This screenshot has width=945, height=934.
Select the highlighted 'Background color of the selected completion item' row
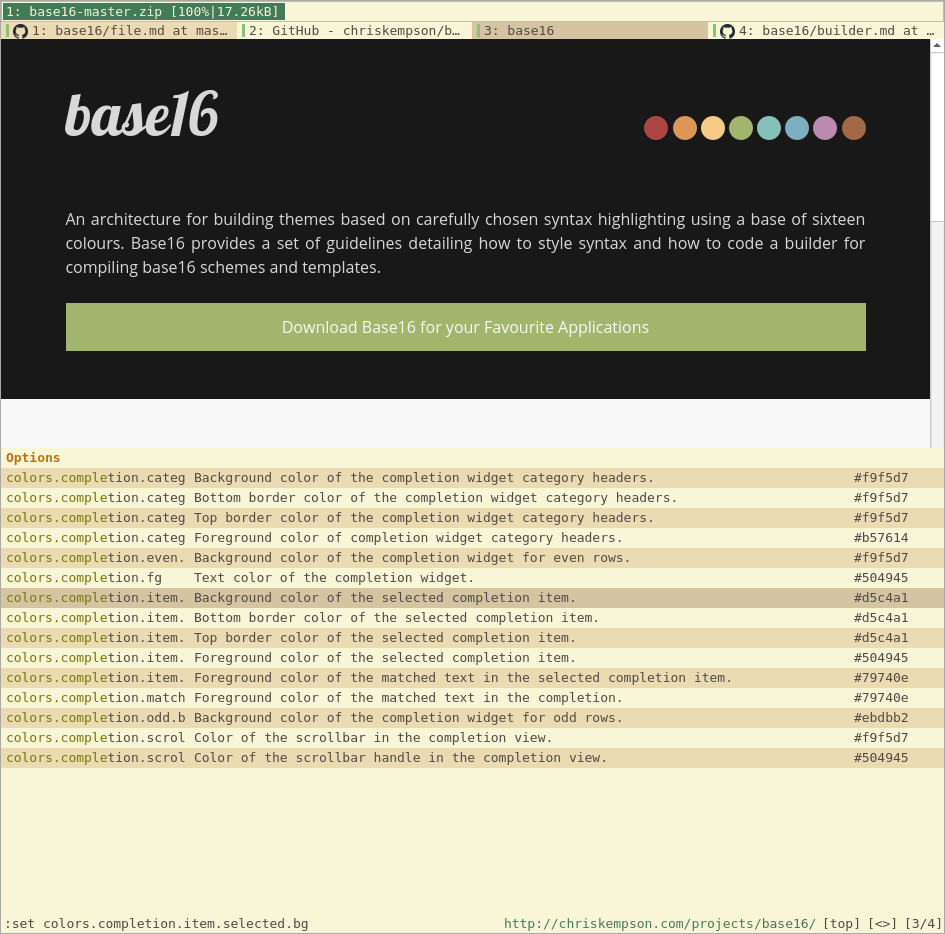[x=472, y=598]
